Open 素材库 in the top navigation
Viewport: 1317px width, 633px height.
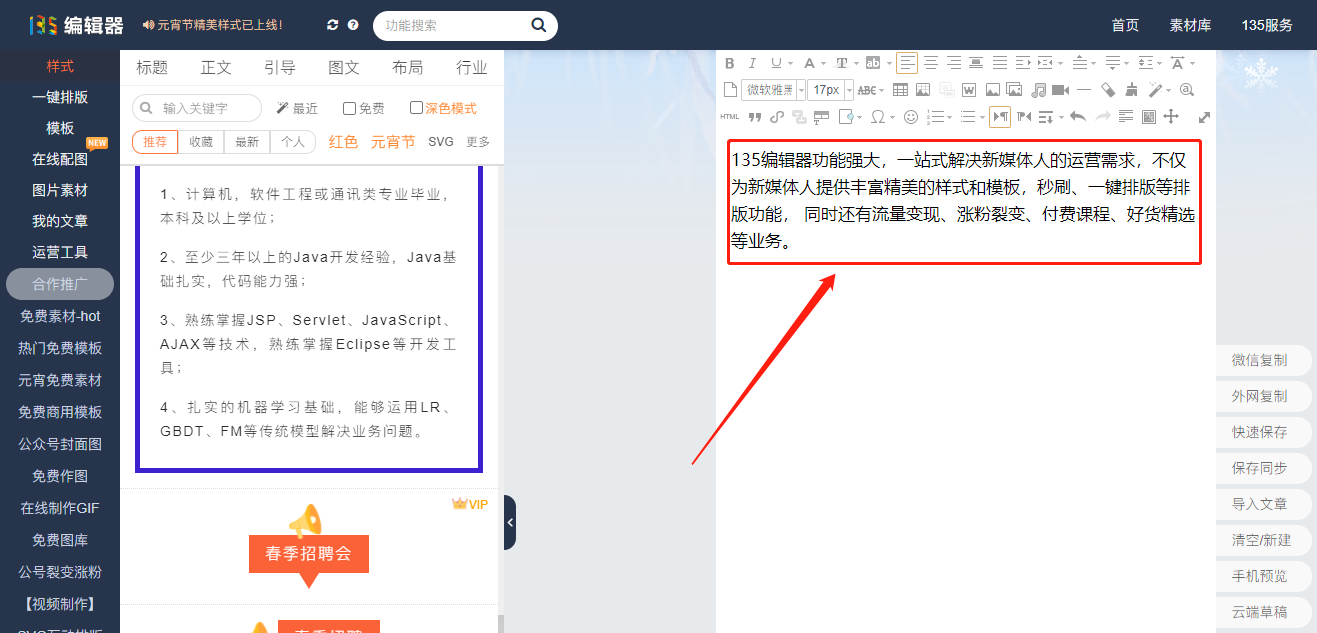(x=1190, y=25)
